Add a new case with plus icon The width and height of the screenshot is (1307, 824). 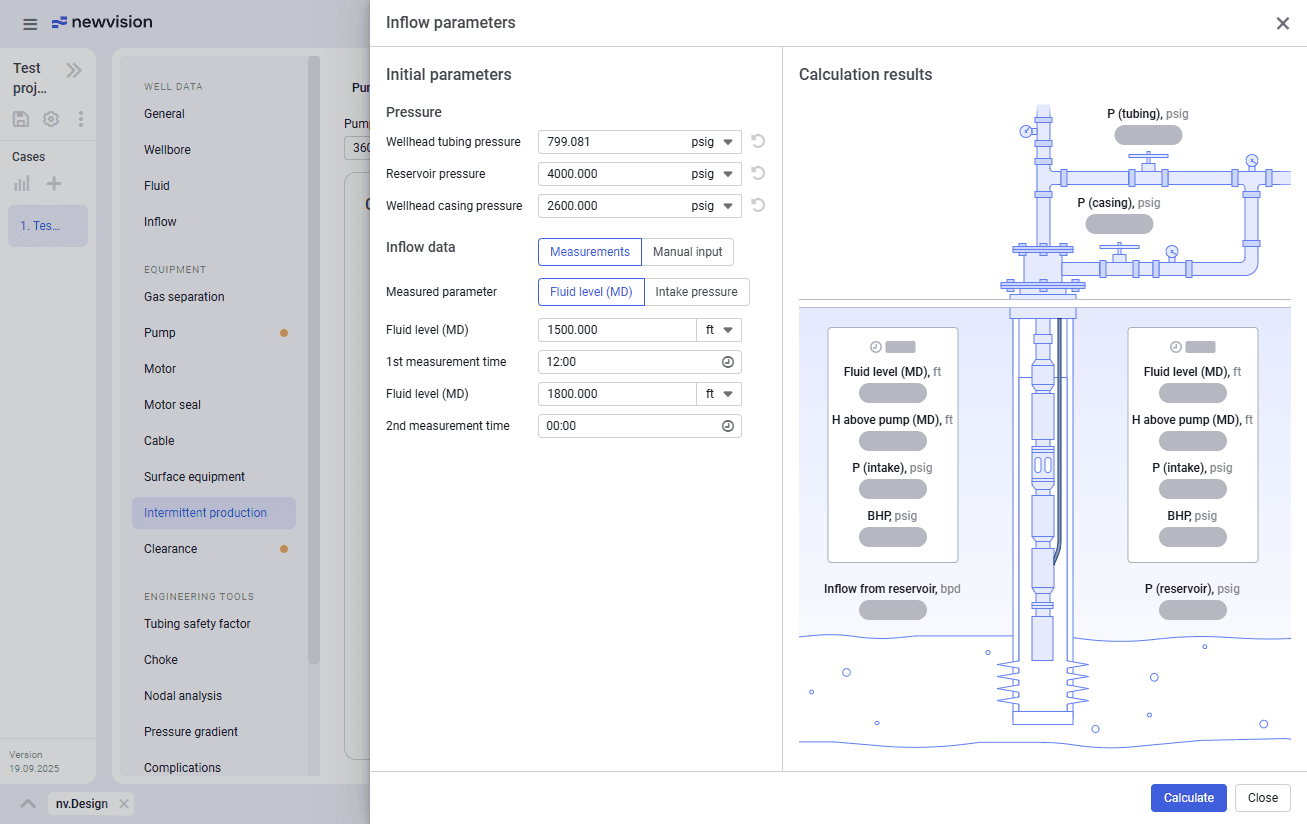(x=54, y=183)
